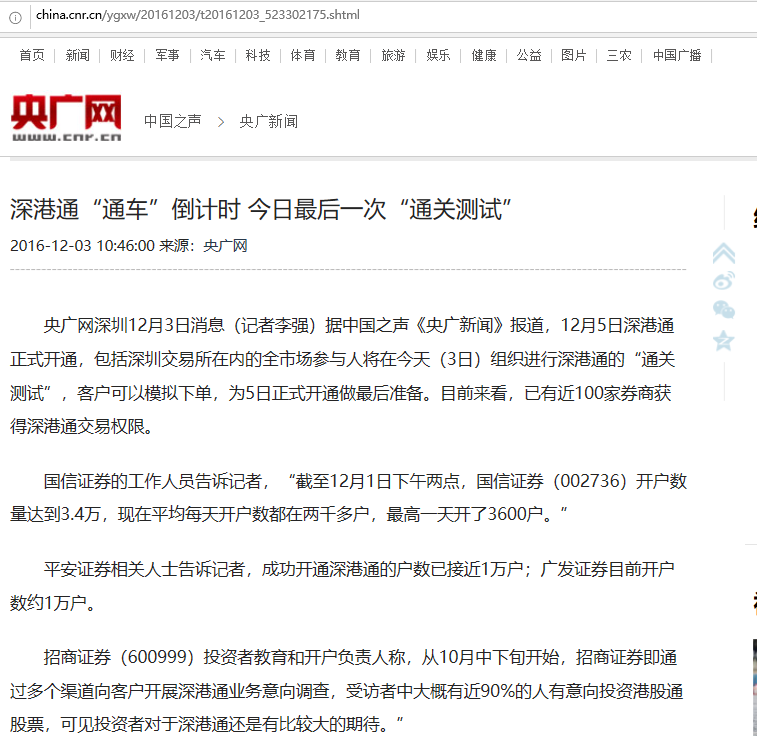This screenshot has height=736, width=757.
Task: Open the 汽车 navigation item
Action: coord(213,56)
